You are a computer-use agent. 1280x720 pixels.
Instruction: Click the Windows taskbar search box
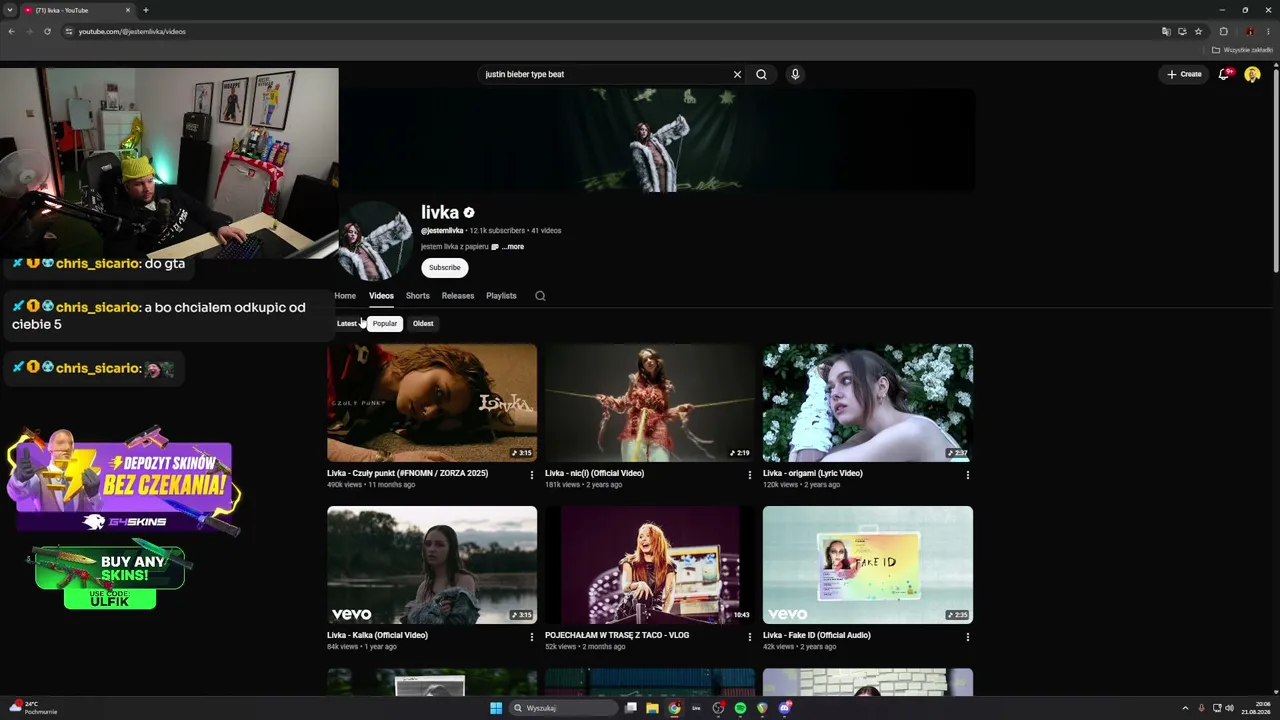563,708
